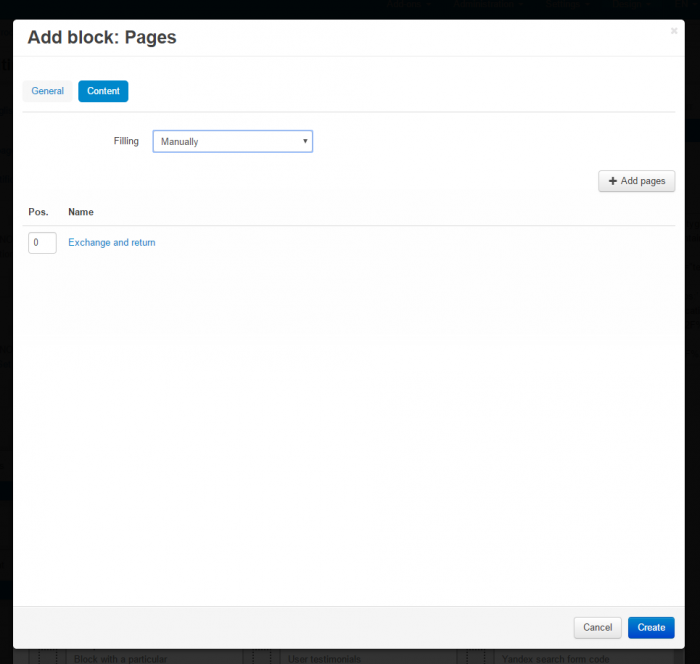Click the position field for Exchange and return
This screenshot has width=700, height=664.
(x=42, y=243)
